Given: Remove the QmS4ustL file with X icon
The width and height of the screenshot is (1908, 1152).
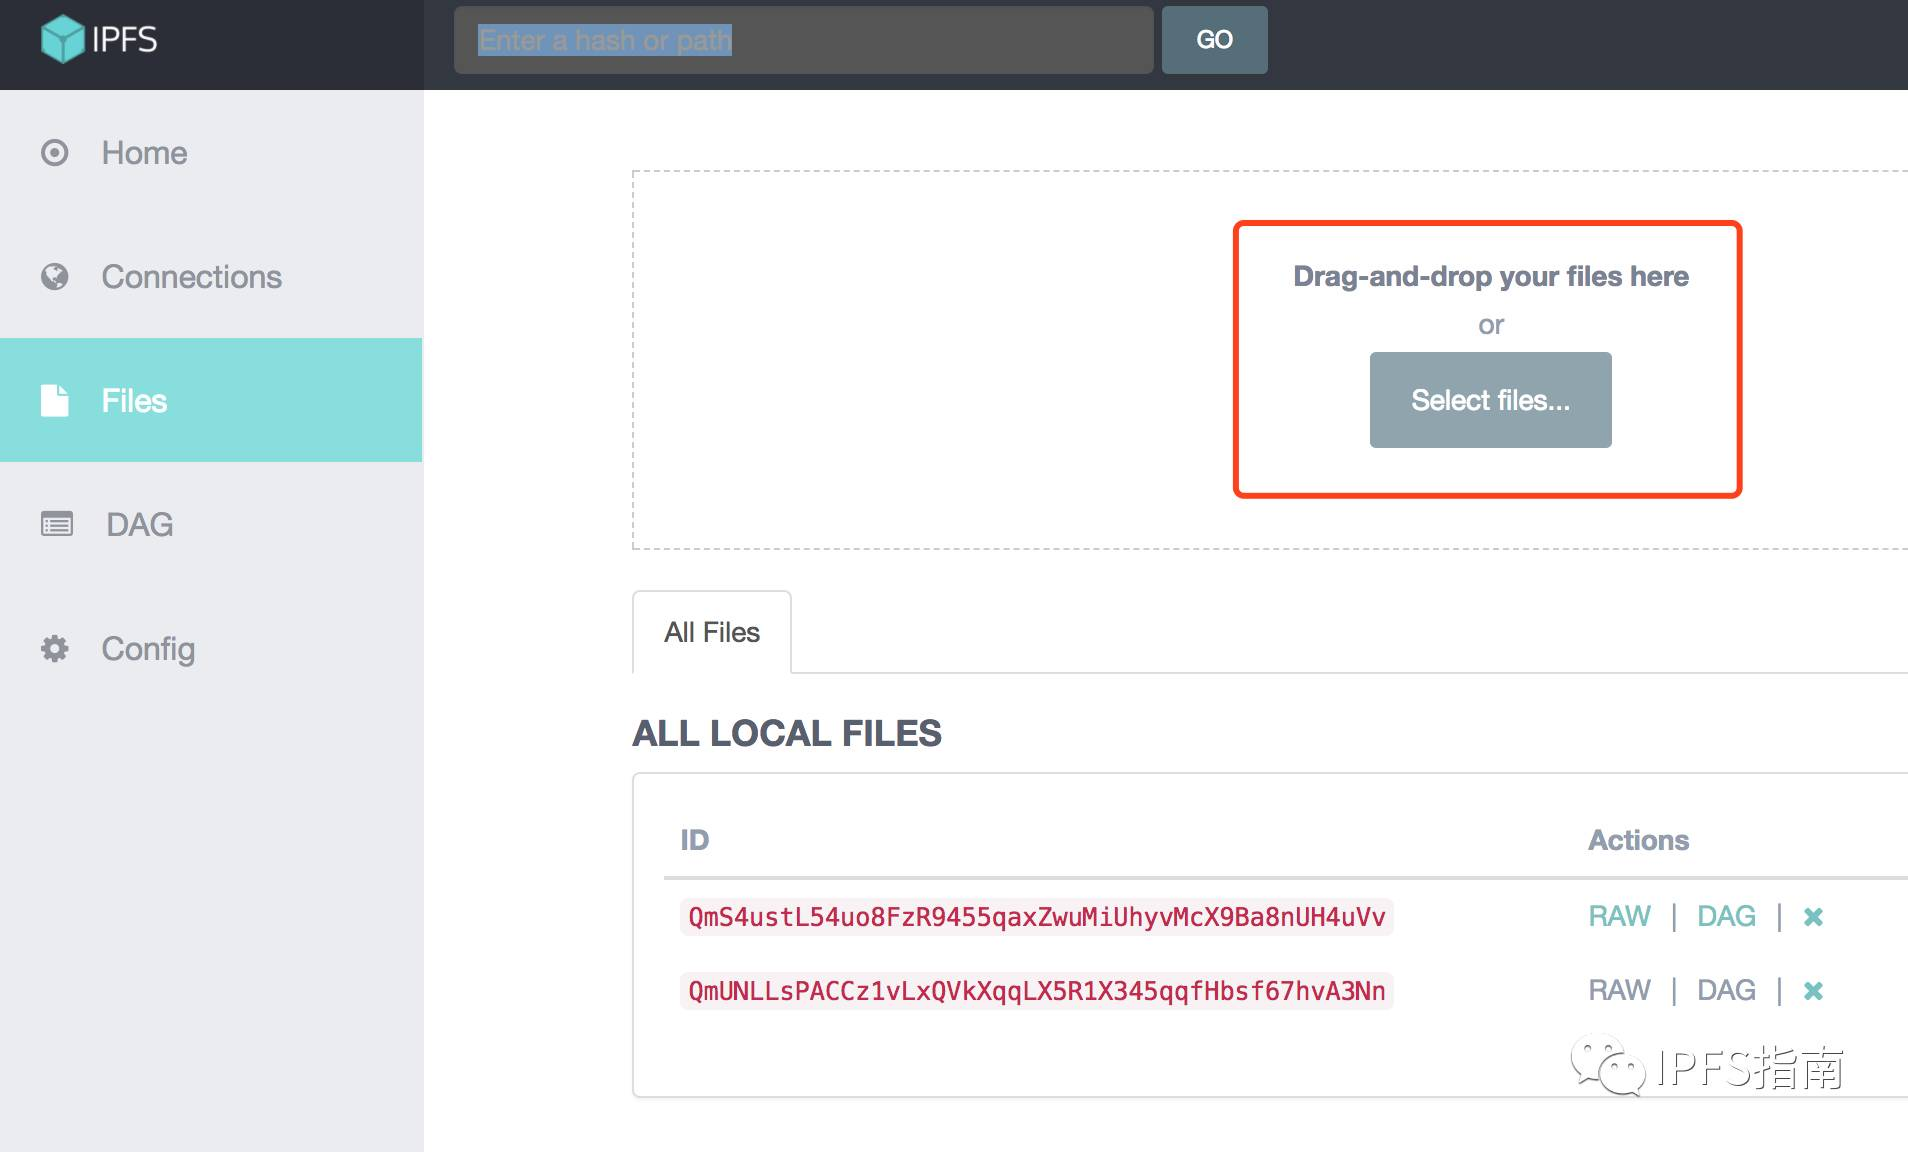Looking at the screenshot, I should pos(1813,916).
